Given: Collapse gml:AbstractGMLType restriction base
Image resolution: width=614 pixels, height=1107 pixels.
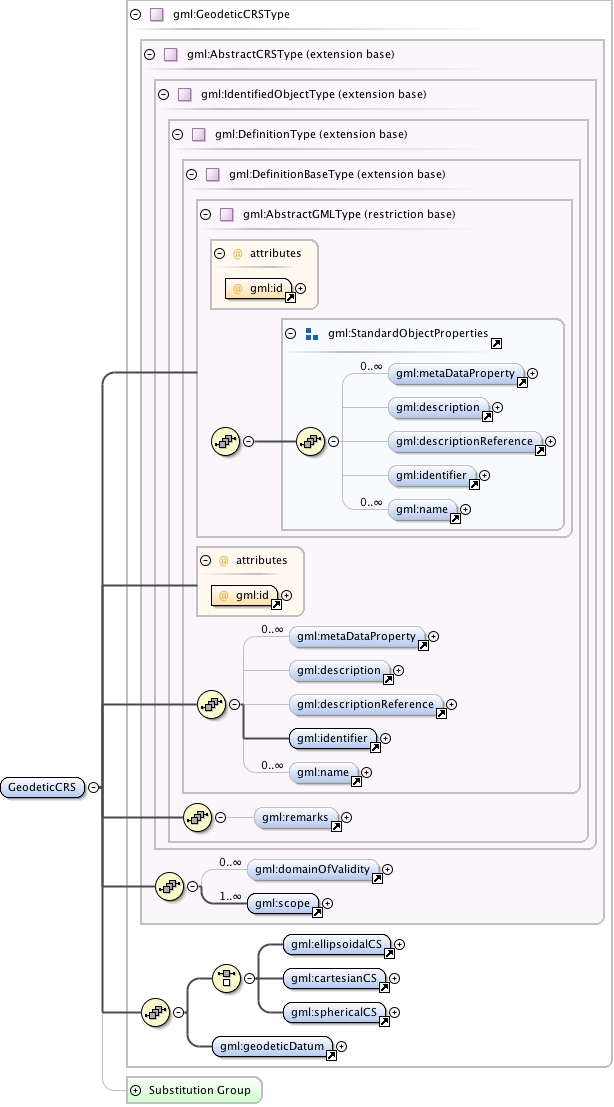Looking at the screenshot, I should tap(205, 214).
